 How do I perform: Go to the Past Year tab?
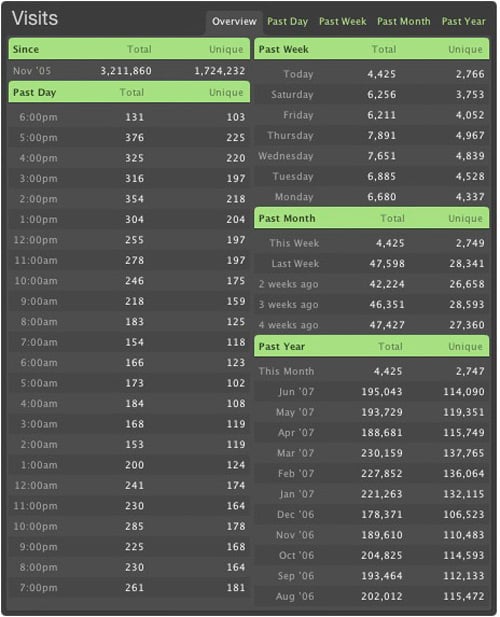463,21
